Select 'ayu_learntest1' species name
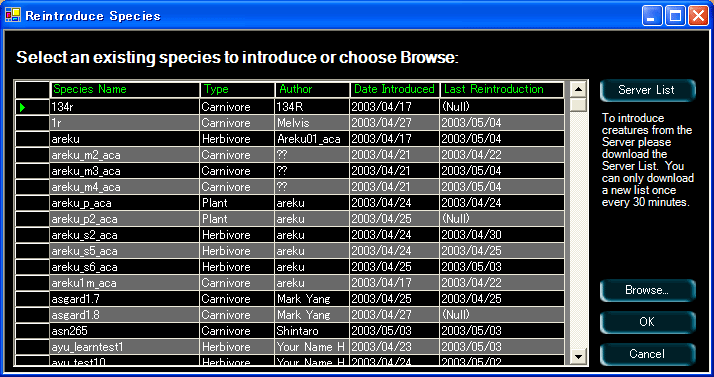Screen dimensions: 714x377 pos(125,347)
